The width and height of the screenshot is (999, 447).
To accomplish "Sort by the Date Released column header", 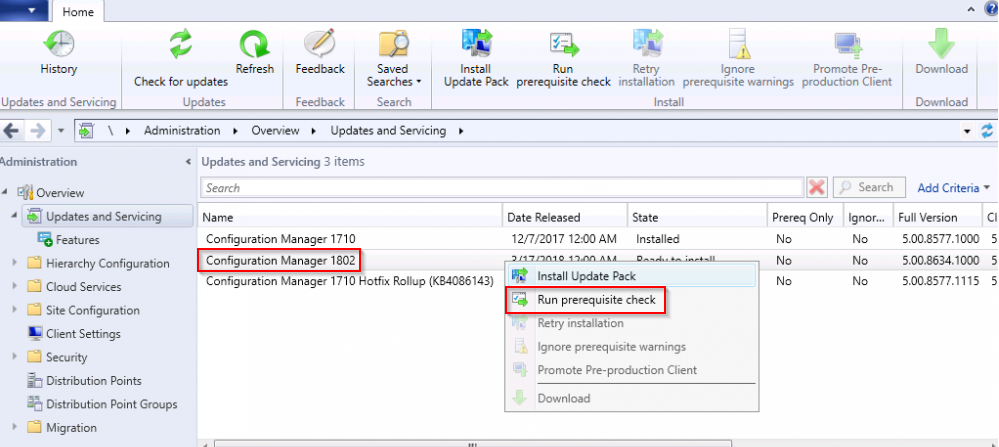I will [x=564, y=217].
